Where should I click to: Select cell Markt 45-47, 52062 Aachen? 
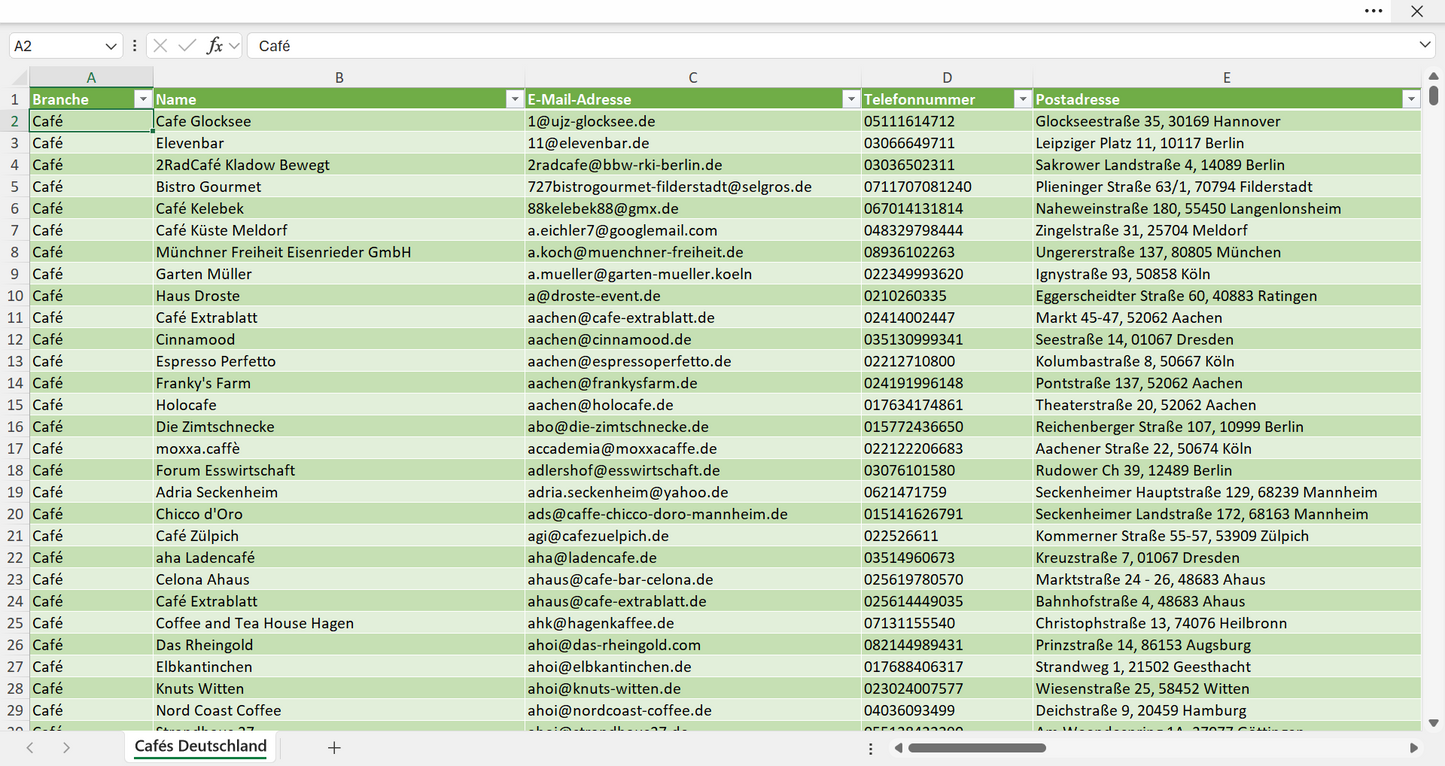click(1227, 318)
